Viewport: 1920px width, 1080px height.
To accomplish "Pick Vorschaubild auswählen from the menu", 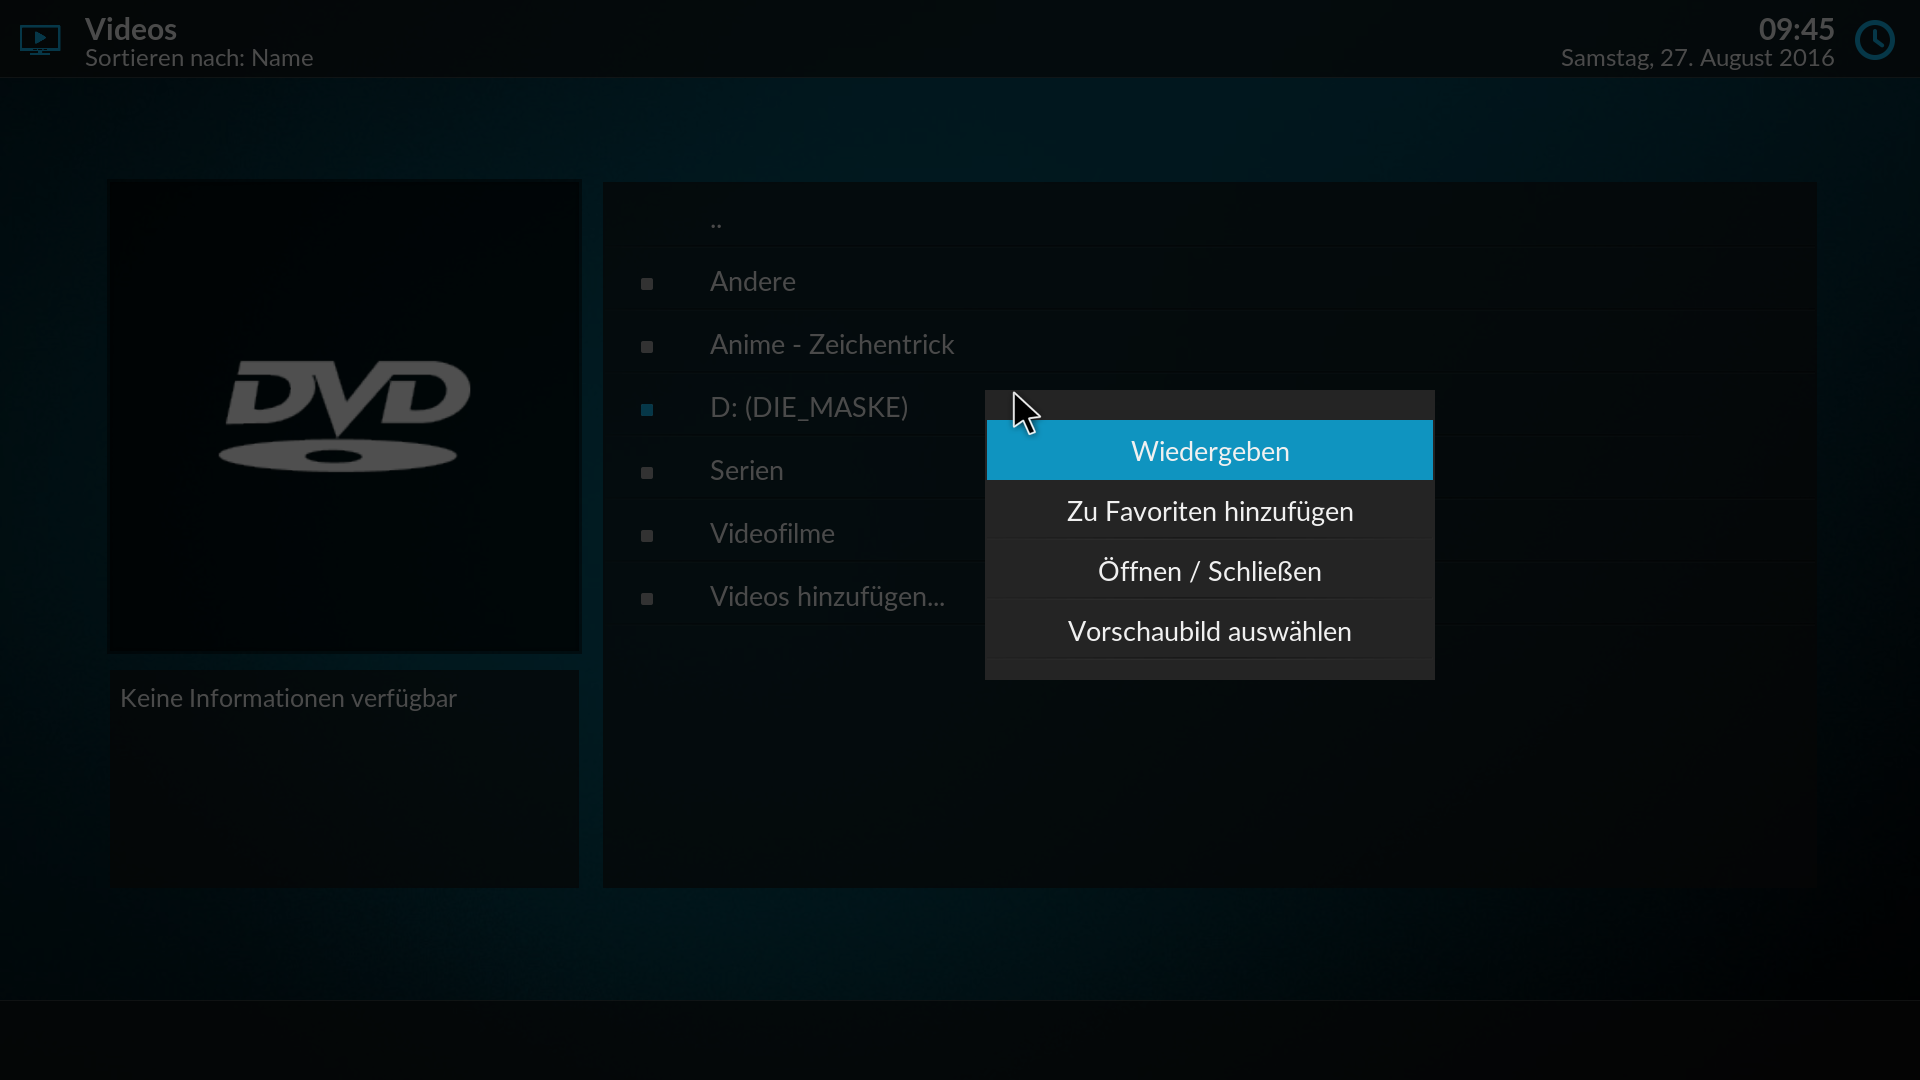I will point(1209,631).
